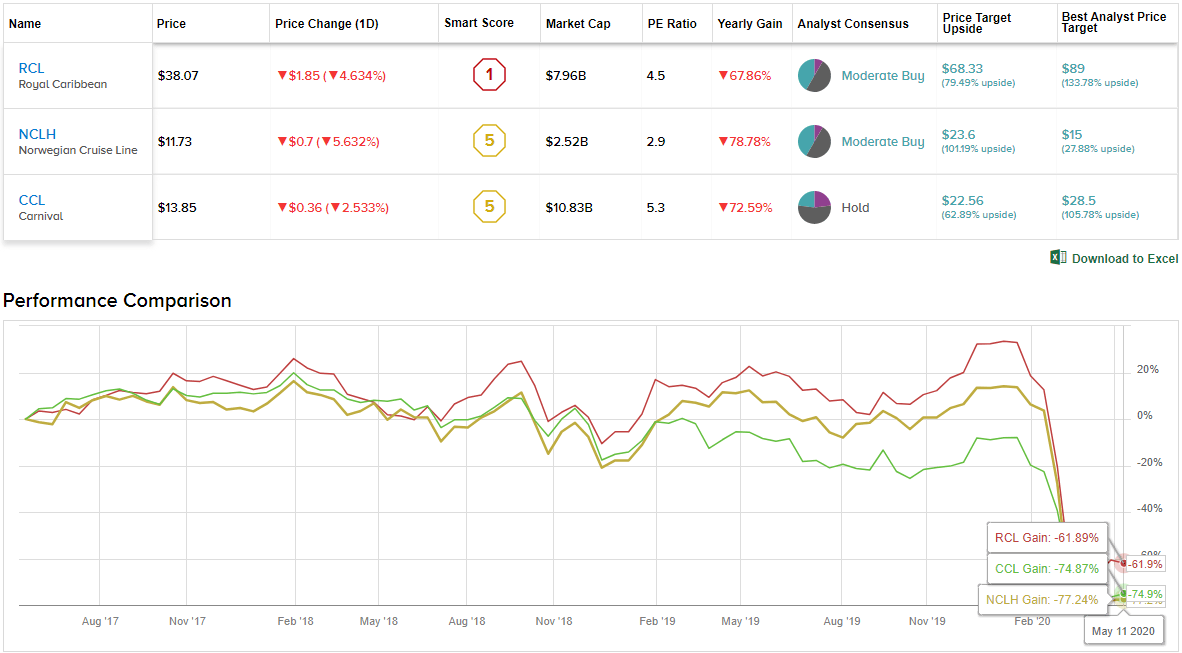Click Feb '20 axis label
1182x653 pixels.
click(1032, 621)
